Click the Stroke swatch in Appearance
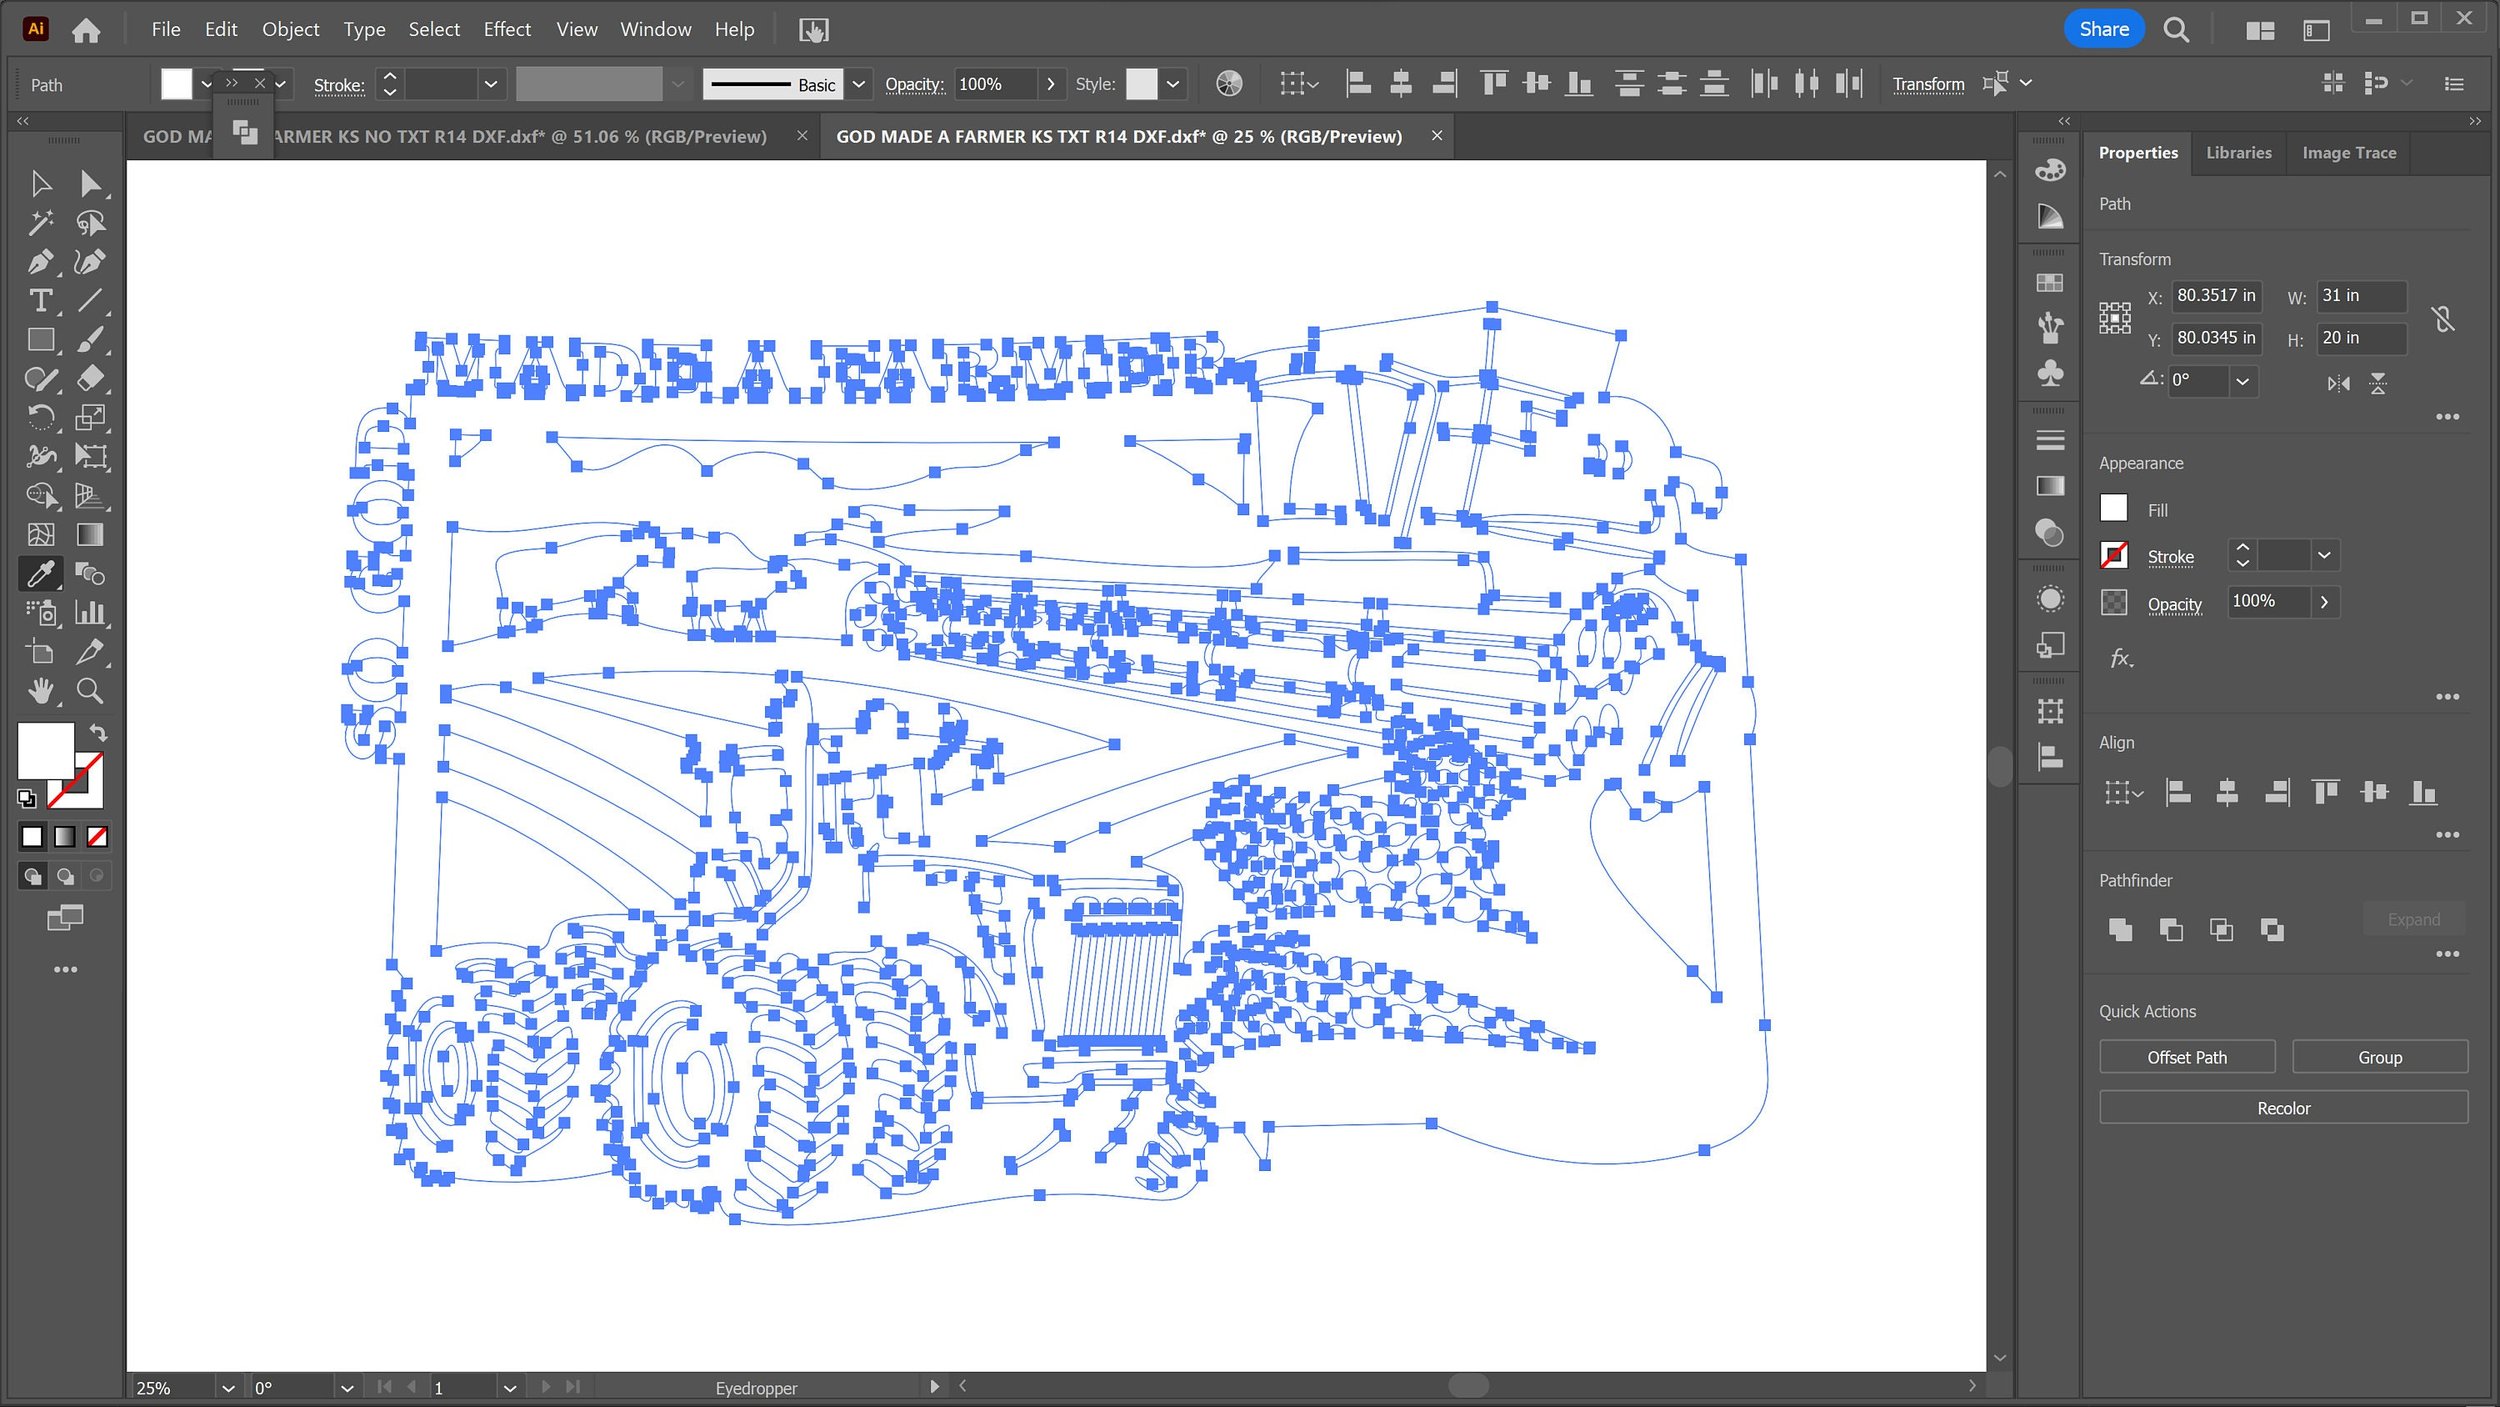This screenshot has width=2500, height=1407. coord(2113,555)
